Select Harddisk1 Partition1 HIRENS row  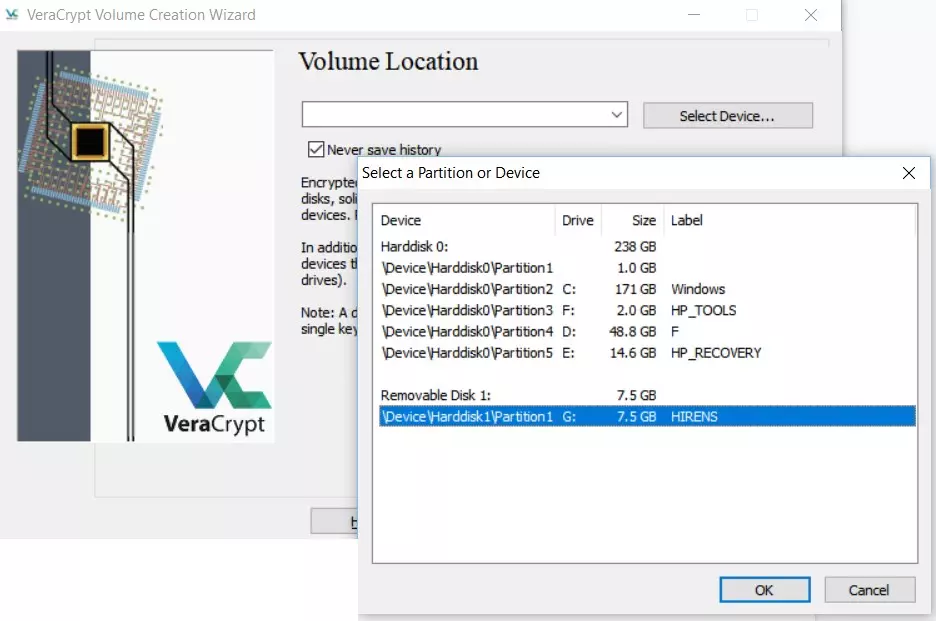[647, 416]
